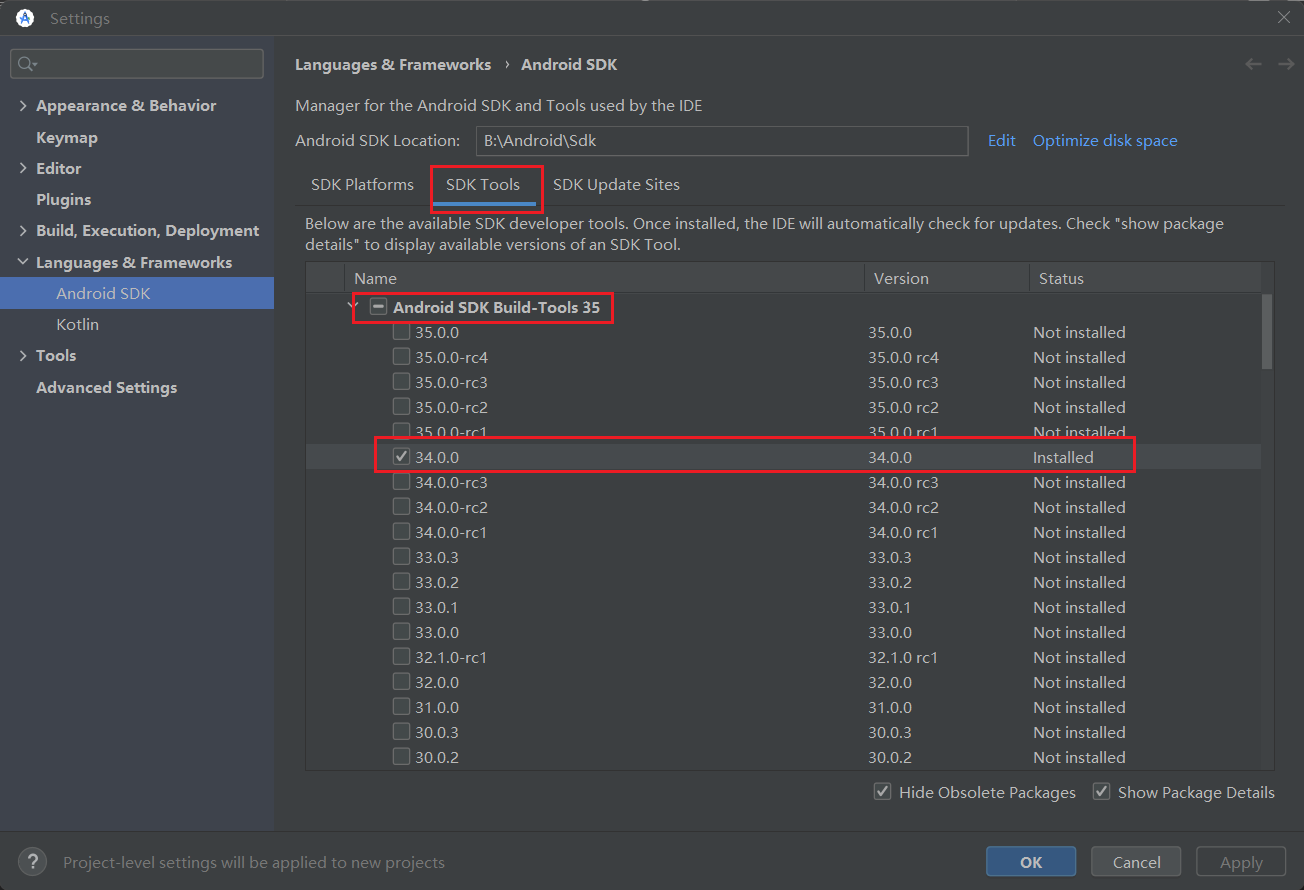
Task: Expand Appearance & Behavior section
Action: (x=23, y=105)
